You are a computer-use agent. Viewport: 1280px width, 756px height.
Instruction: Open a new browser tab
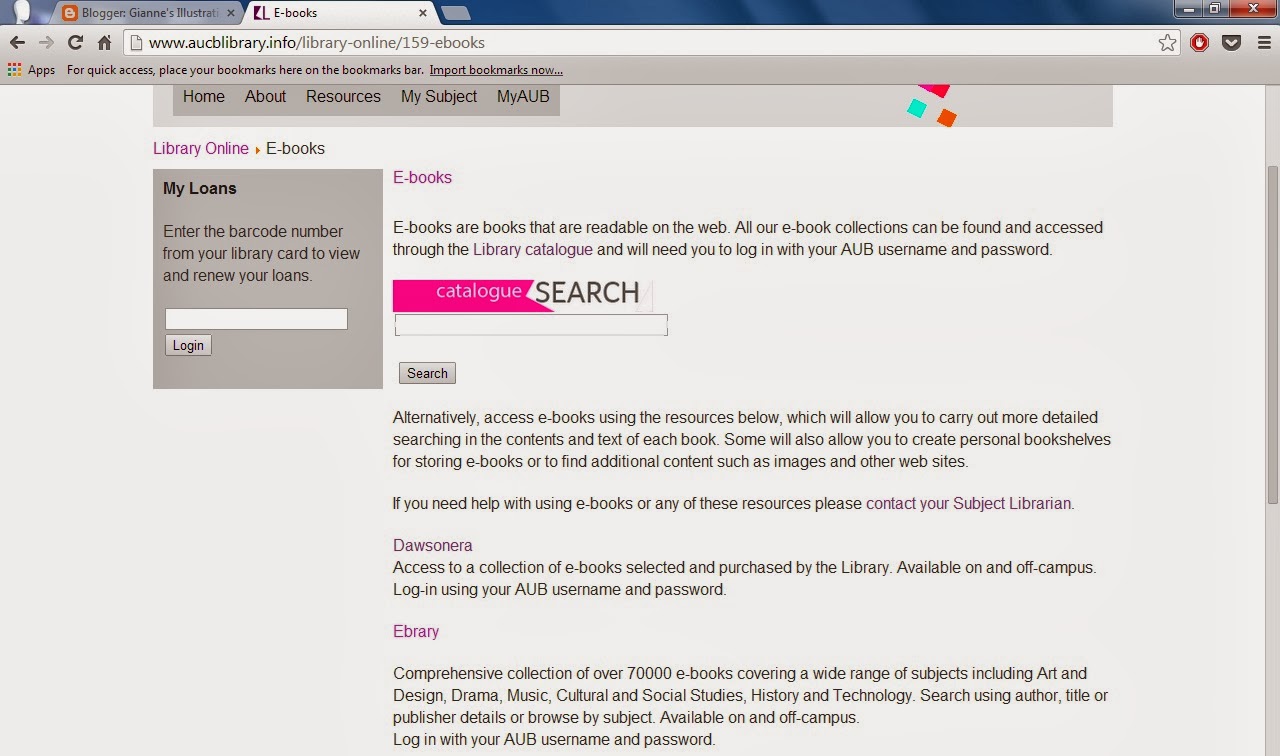456,13
